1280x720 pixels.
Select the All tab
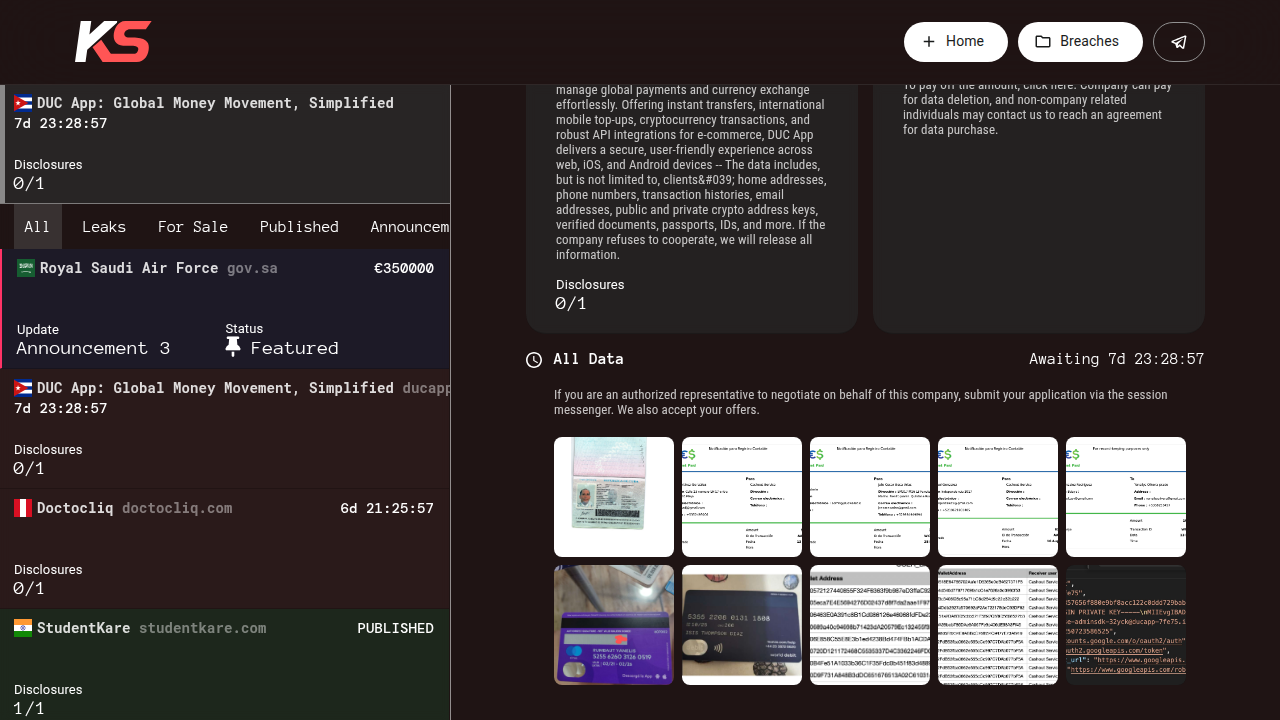[x=37, y=227]
